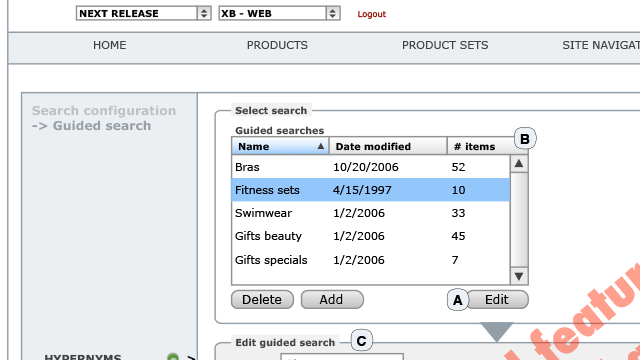Screen dimensions: 640x360
Task: Select the Gifts specials row
Action: click(371, 260)
